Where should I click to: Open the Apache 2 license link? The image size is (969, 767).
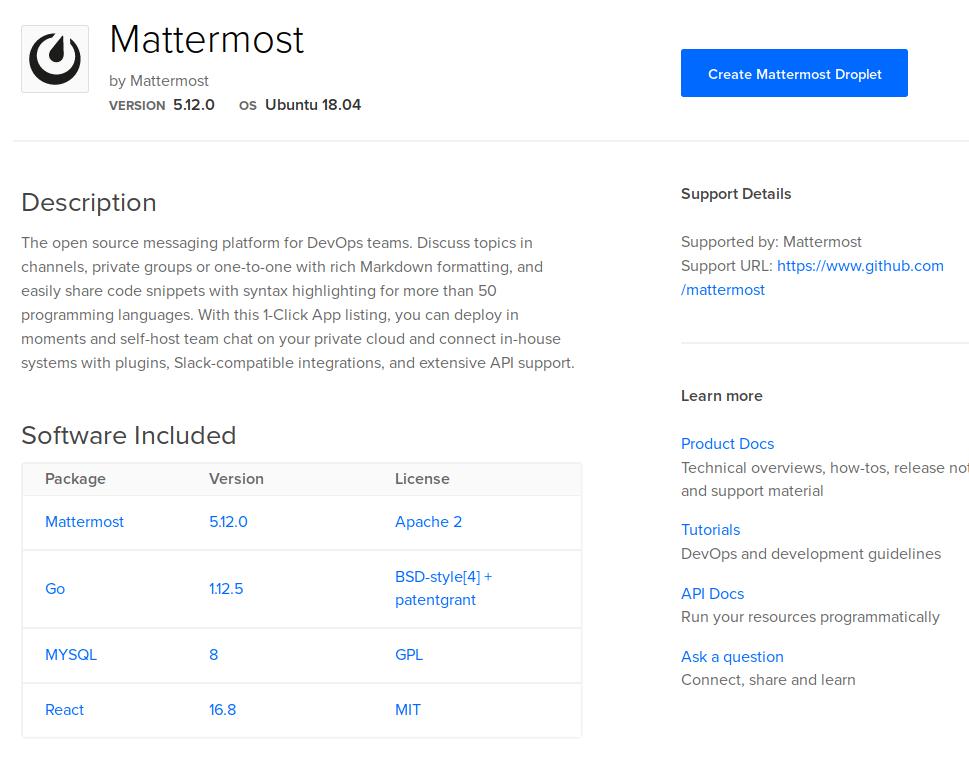[x=428, y=522]
